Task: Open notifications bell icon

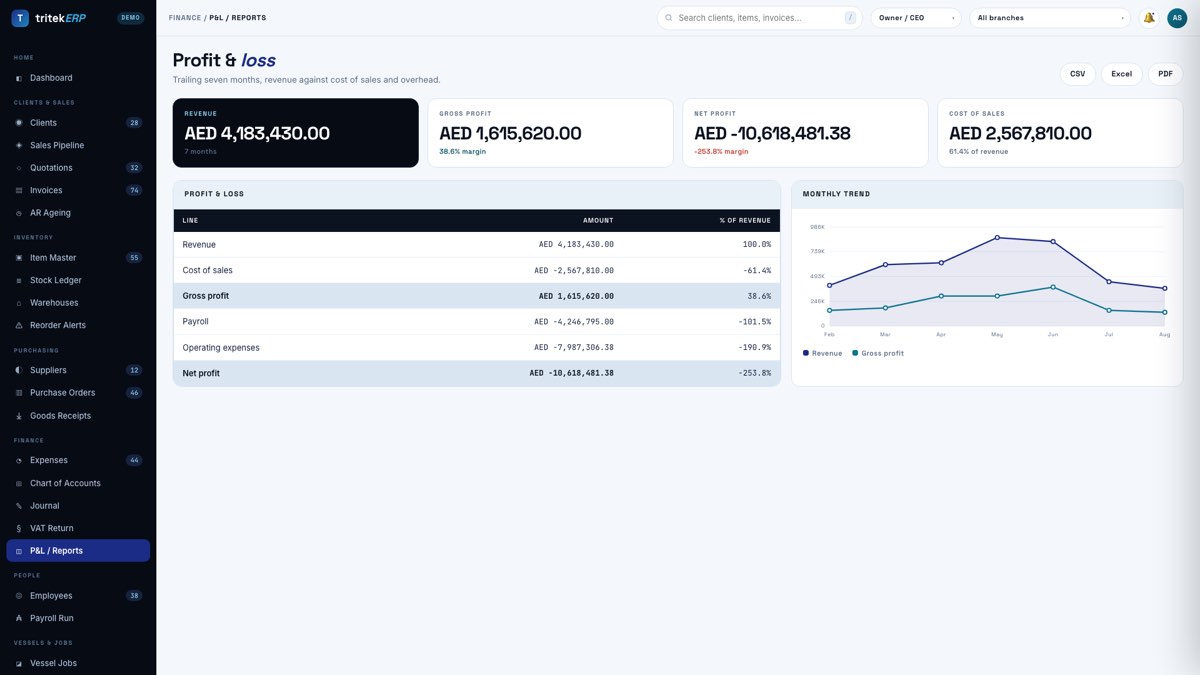Action: 1149,18
